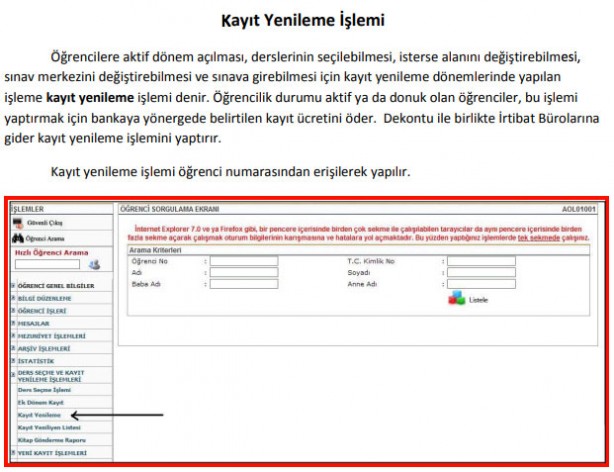This screenshot has width=614, height=472.
Task: Expand ÖĞRENCİ İŞLERİ plus icon
Action: 13,311
